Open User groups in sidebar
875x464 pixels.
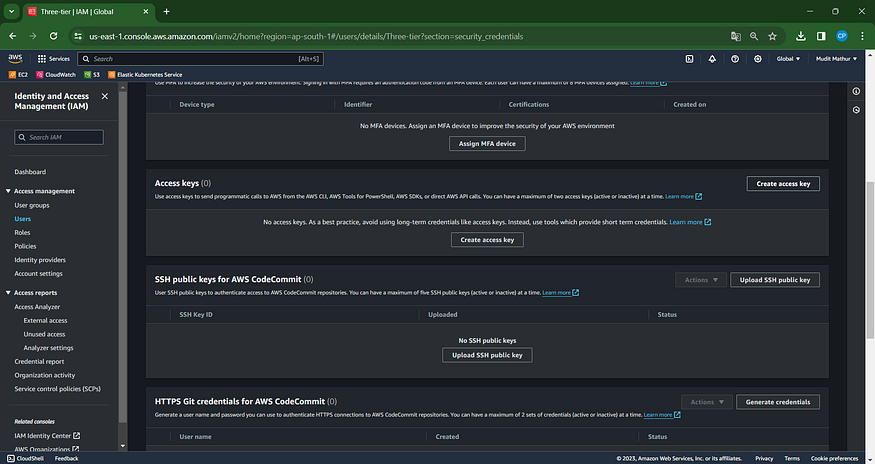point(32,205)
